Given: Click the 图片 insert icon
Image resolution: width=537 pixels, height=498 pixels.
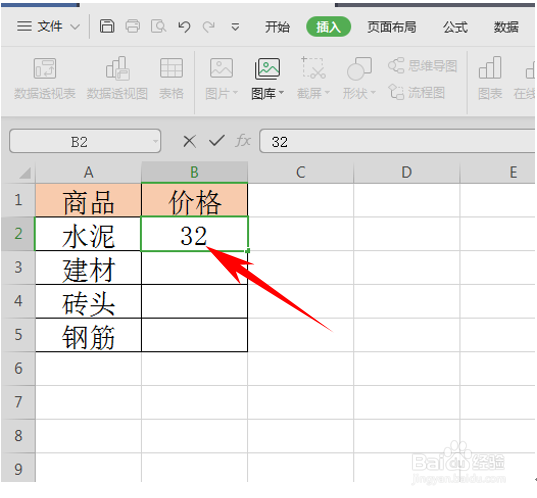Looking at the screenshot, I should (221, 68).
